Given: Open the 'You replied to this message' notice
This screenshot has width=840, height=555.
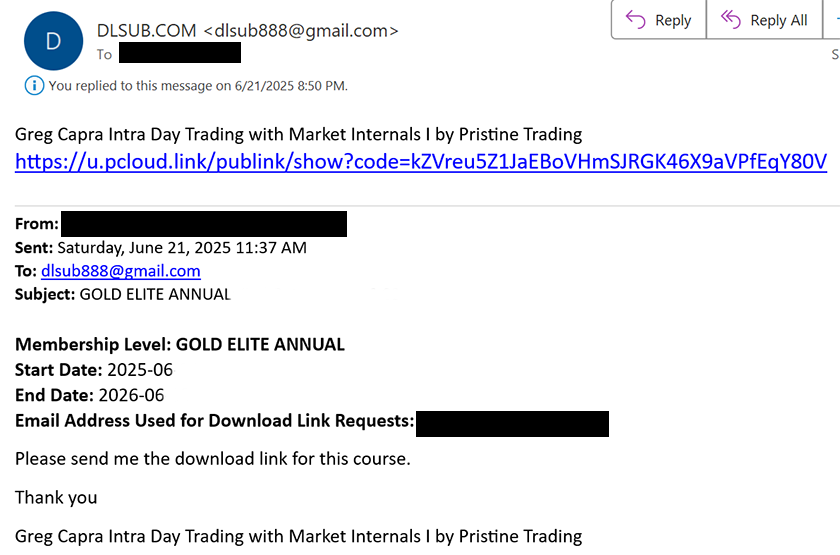Looking at the screenshot, I should 198,86.
